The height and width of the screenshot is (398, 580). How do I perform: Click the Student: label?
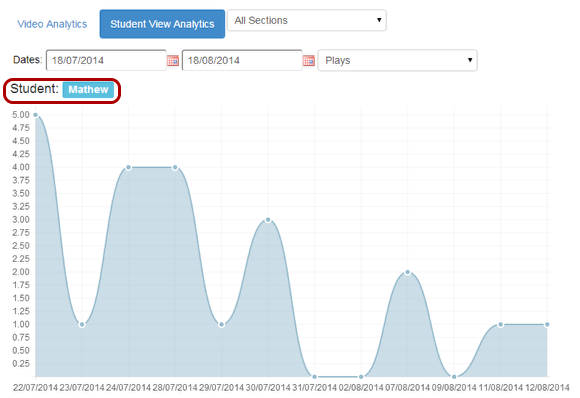[x=34, y=89]
